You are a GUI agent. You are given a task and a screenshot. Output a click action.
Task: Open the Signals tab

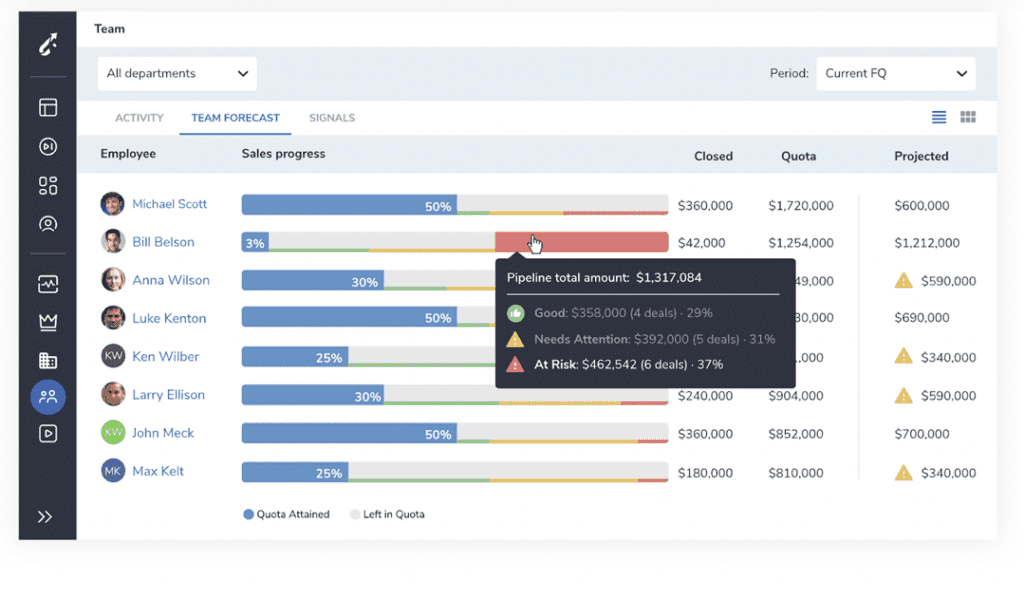point(331,118)
